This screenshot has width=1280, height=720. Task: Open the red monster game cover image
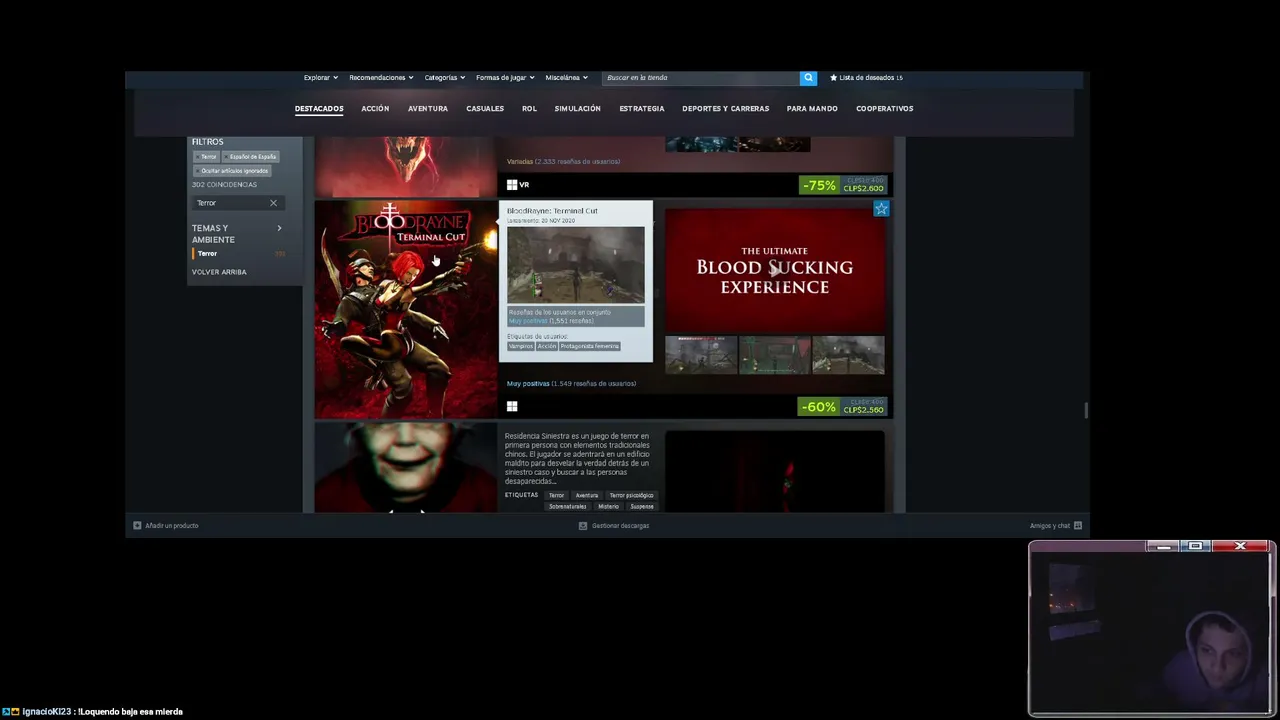[x=406, y=166]
